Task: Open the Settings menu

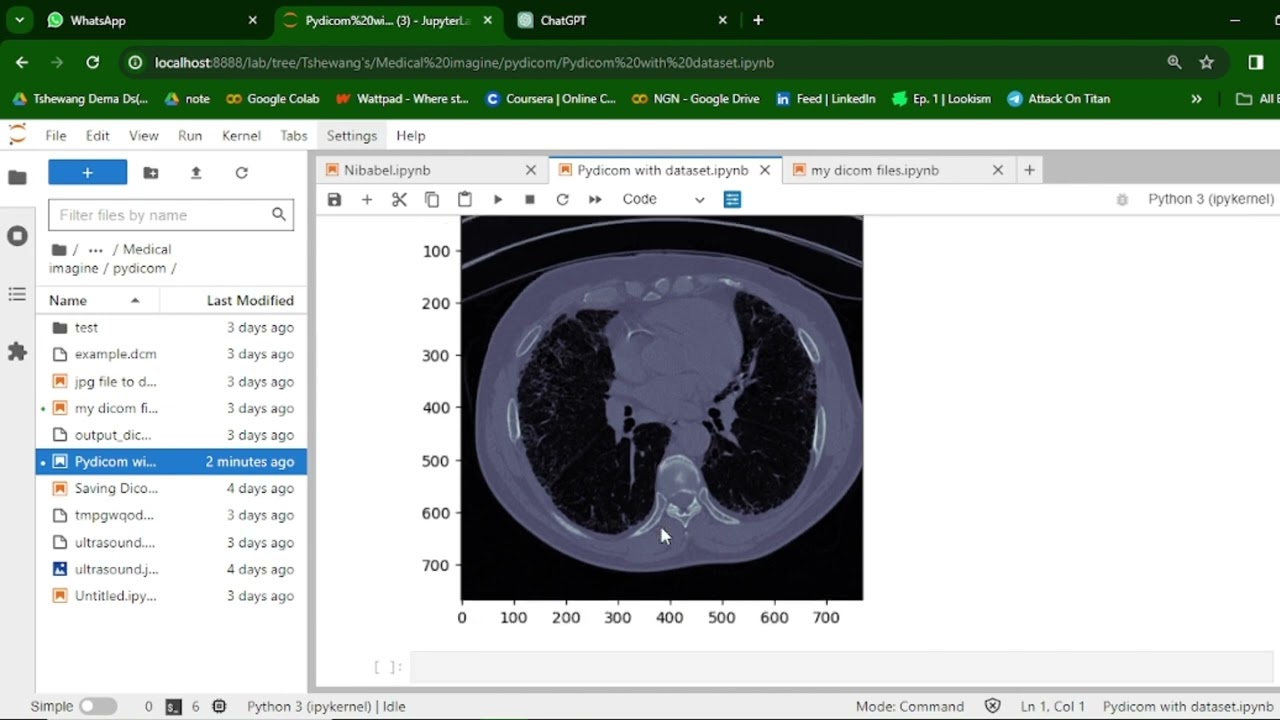Action: coord(352,135)
